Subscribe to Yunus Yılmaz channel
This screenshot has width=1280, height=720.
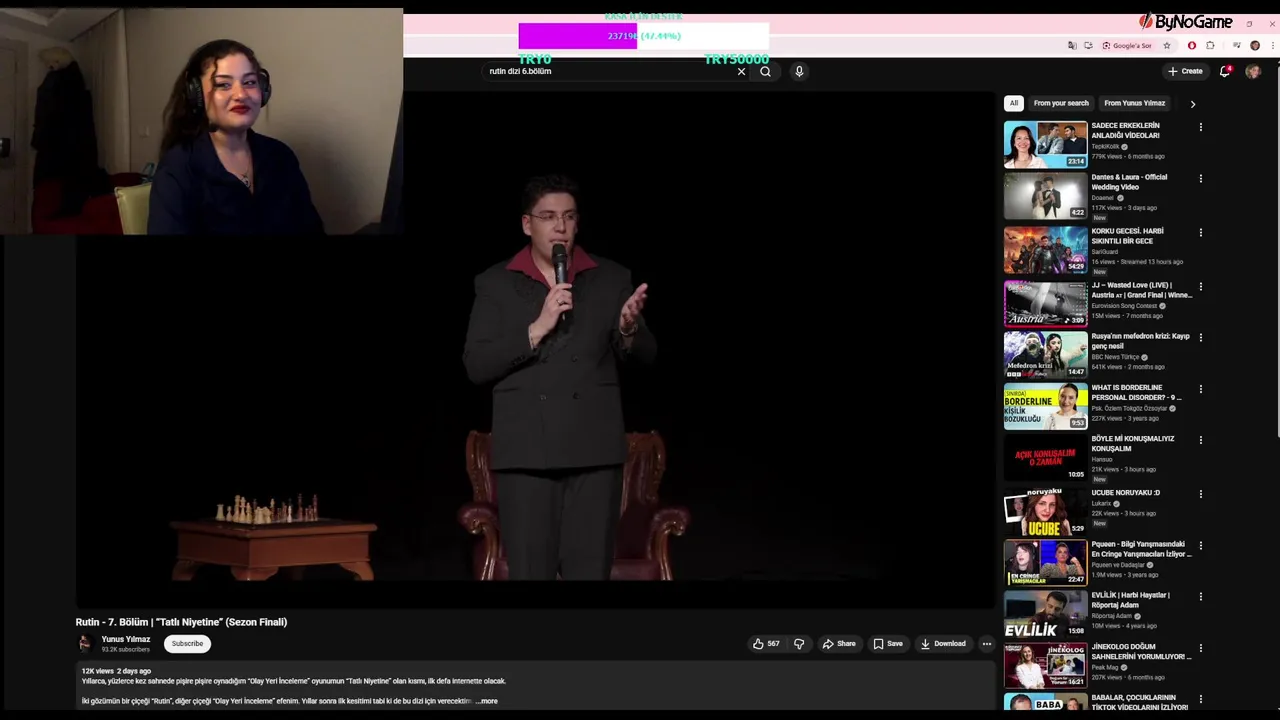pyautogui.click(x=187, y=644)
